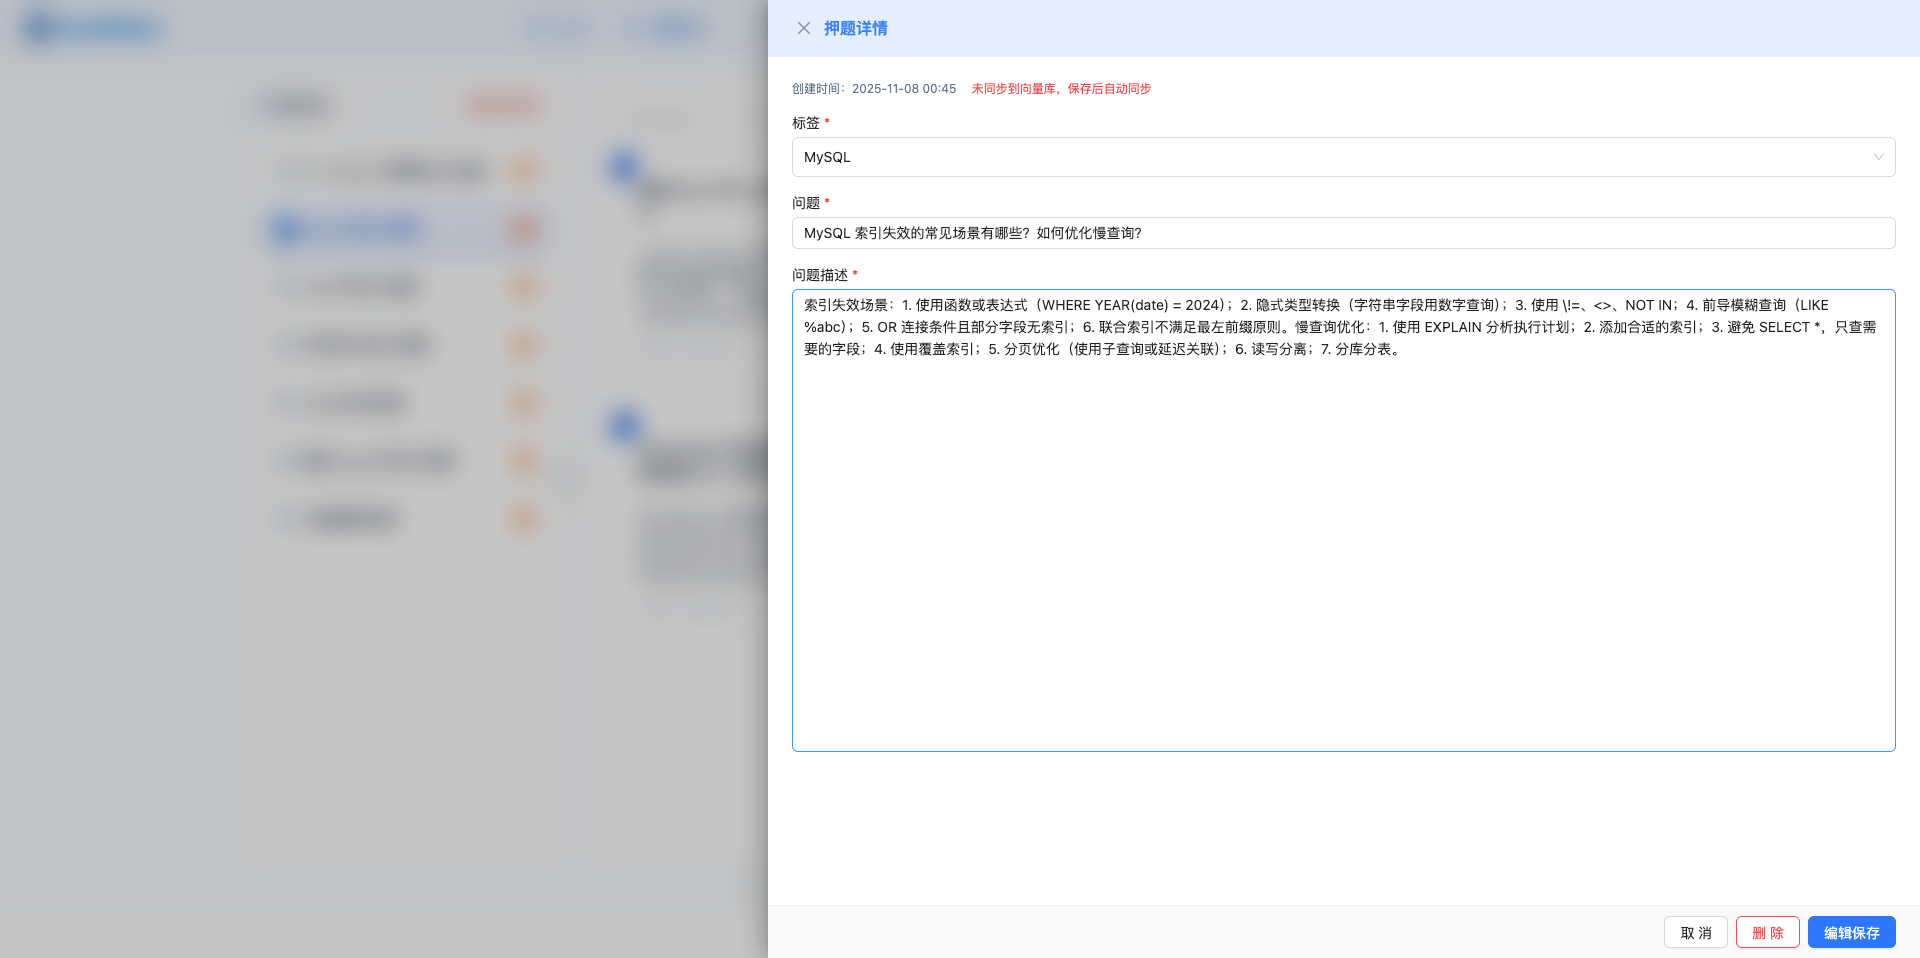The height and width of the screenshot is (958, 1920).
Task: Click the orange icon next to the third sidebar entry
Action: click(524, 286)
